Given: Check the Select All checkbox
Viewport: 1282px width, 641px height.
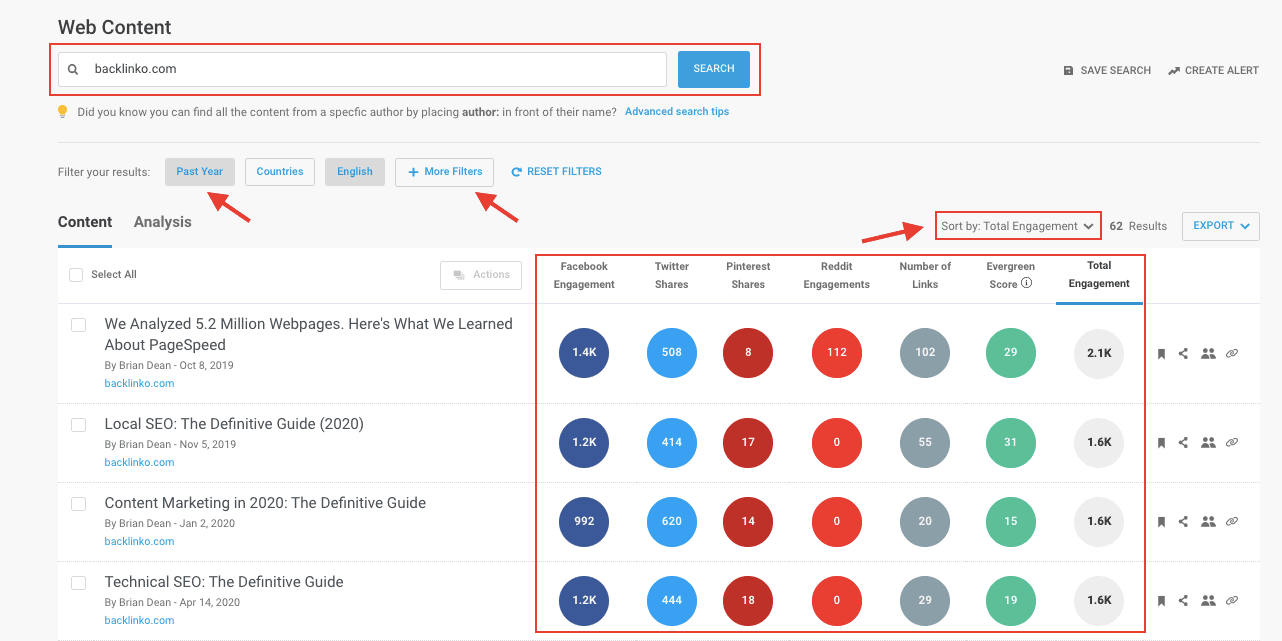Looking at the screenshot, I should tap(76, 275).
